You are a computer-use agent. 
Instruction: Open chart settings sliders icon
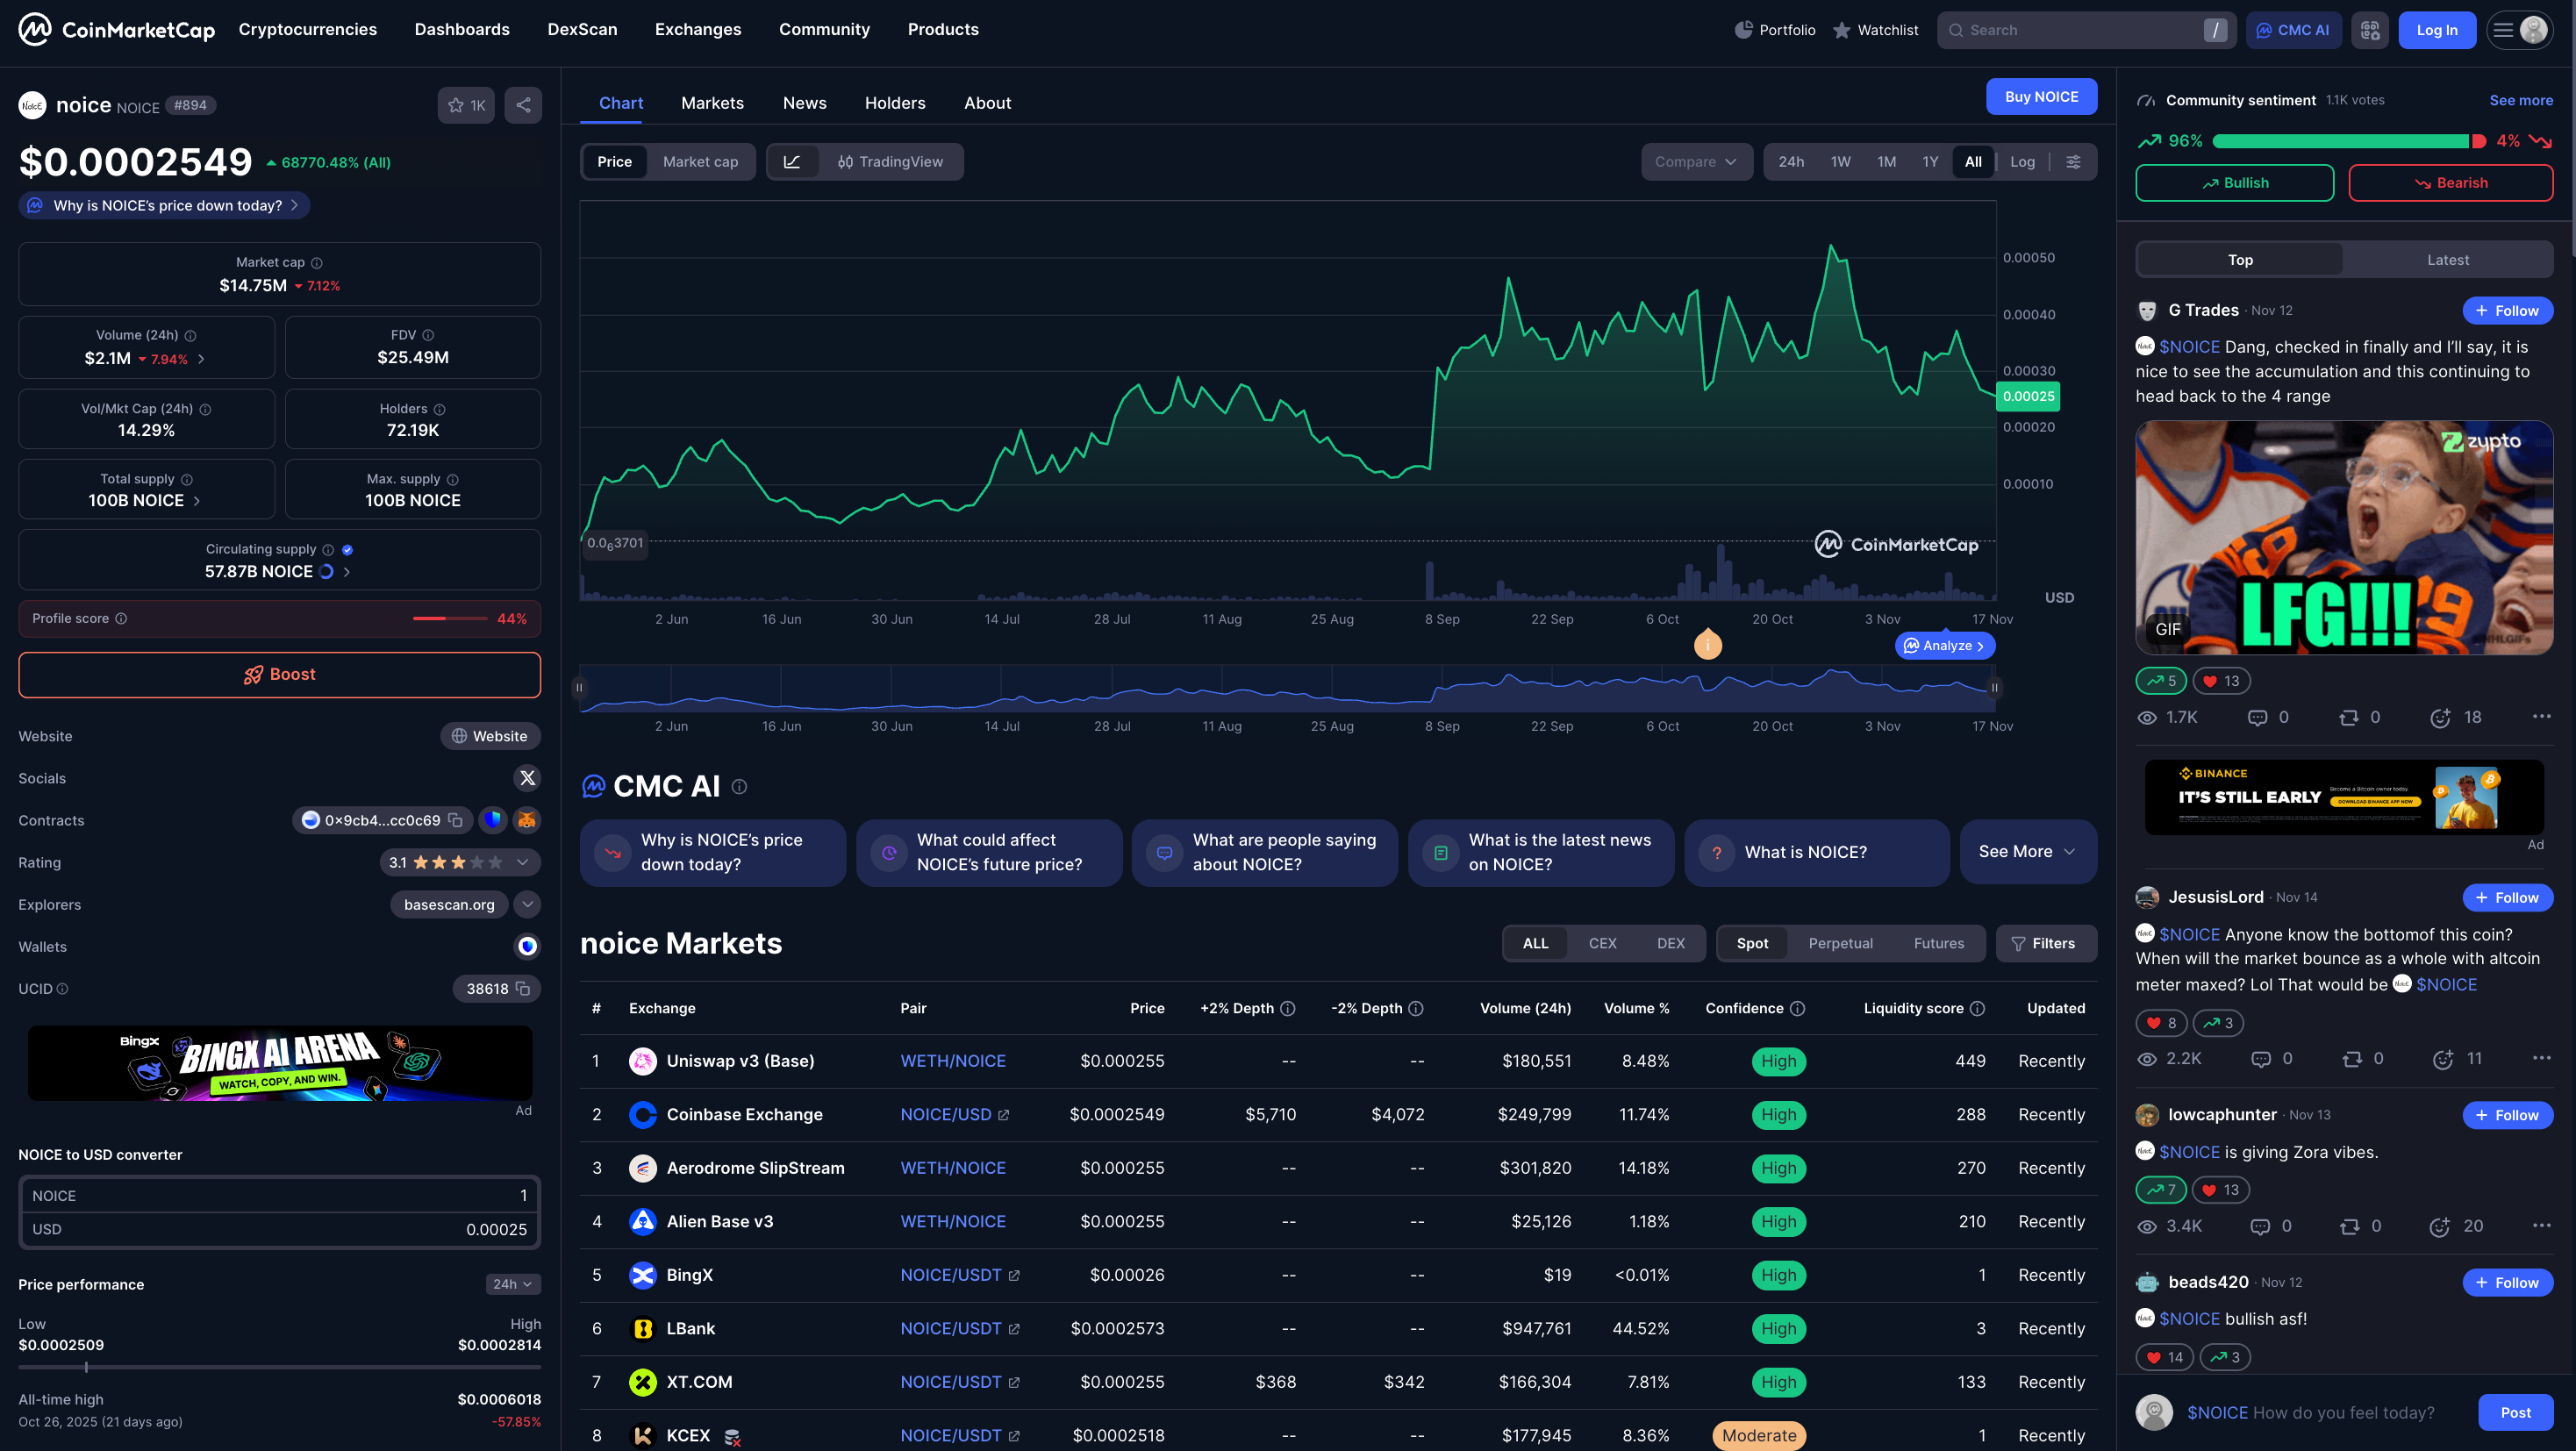(2073, 162)
